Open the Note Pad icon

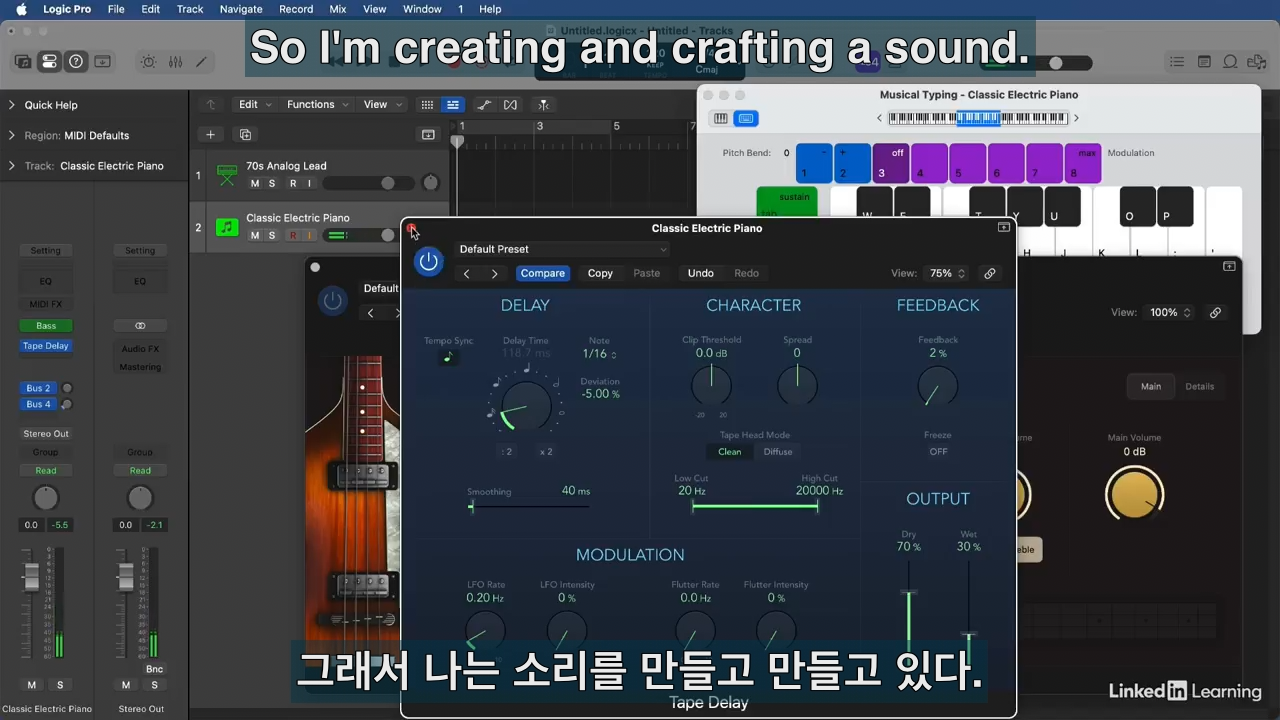[1204, 62]
